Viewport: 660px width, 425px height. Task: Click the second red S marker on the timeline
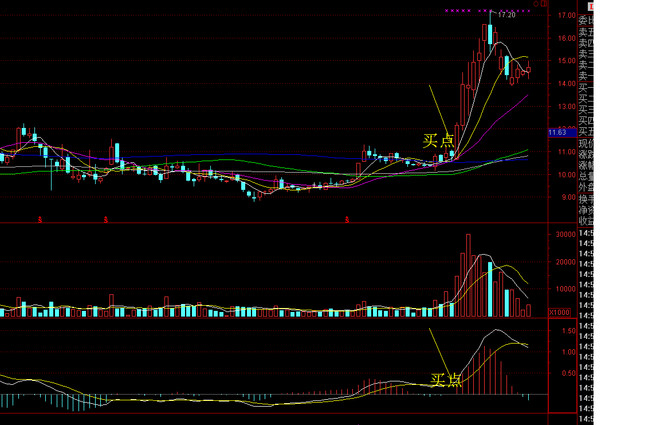click(106, 220)
